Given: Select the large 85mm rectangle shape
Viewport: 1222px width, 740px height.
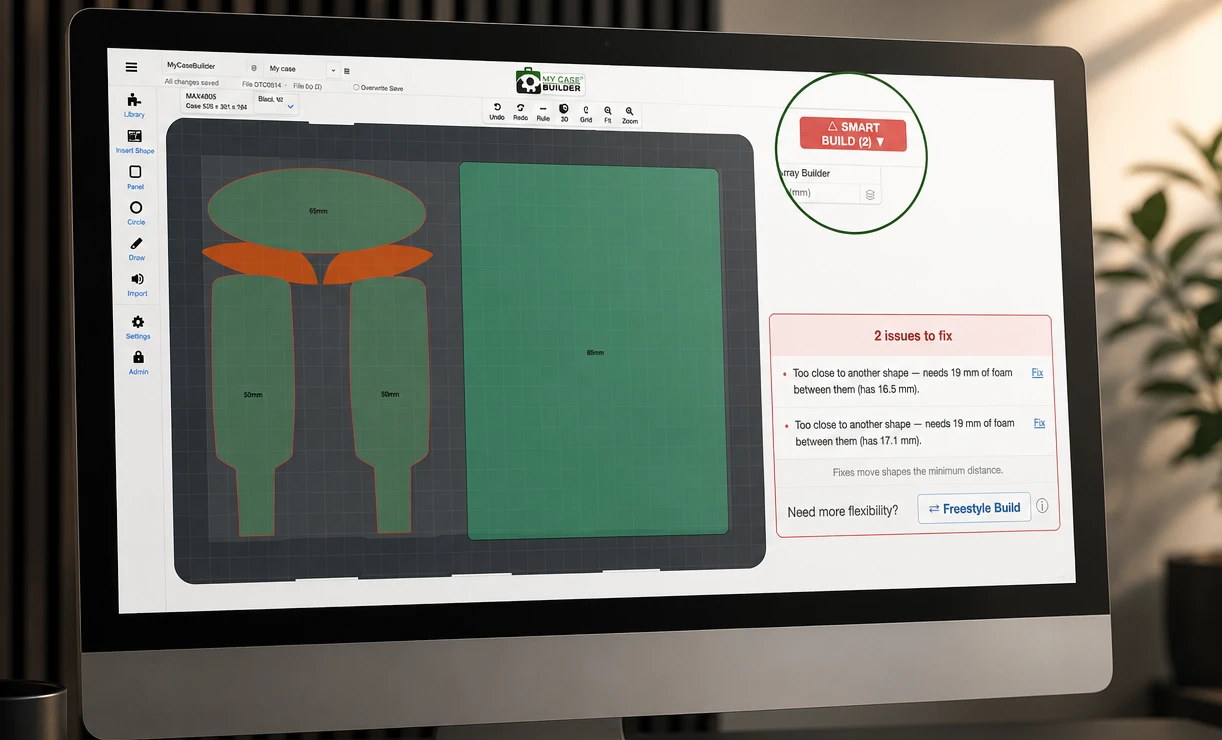Looking at the screenshot, I should pyautogui.click(x=594, y=351).
